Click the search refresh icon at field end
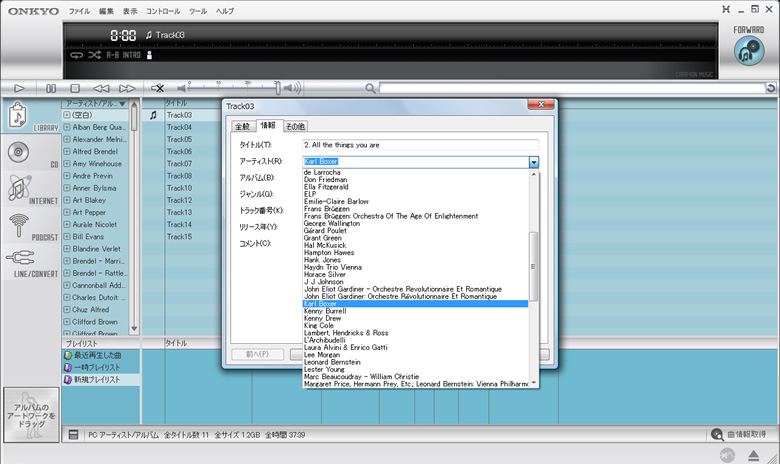The image size is (780, 464). (771, 89)
